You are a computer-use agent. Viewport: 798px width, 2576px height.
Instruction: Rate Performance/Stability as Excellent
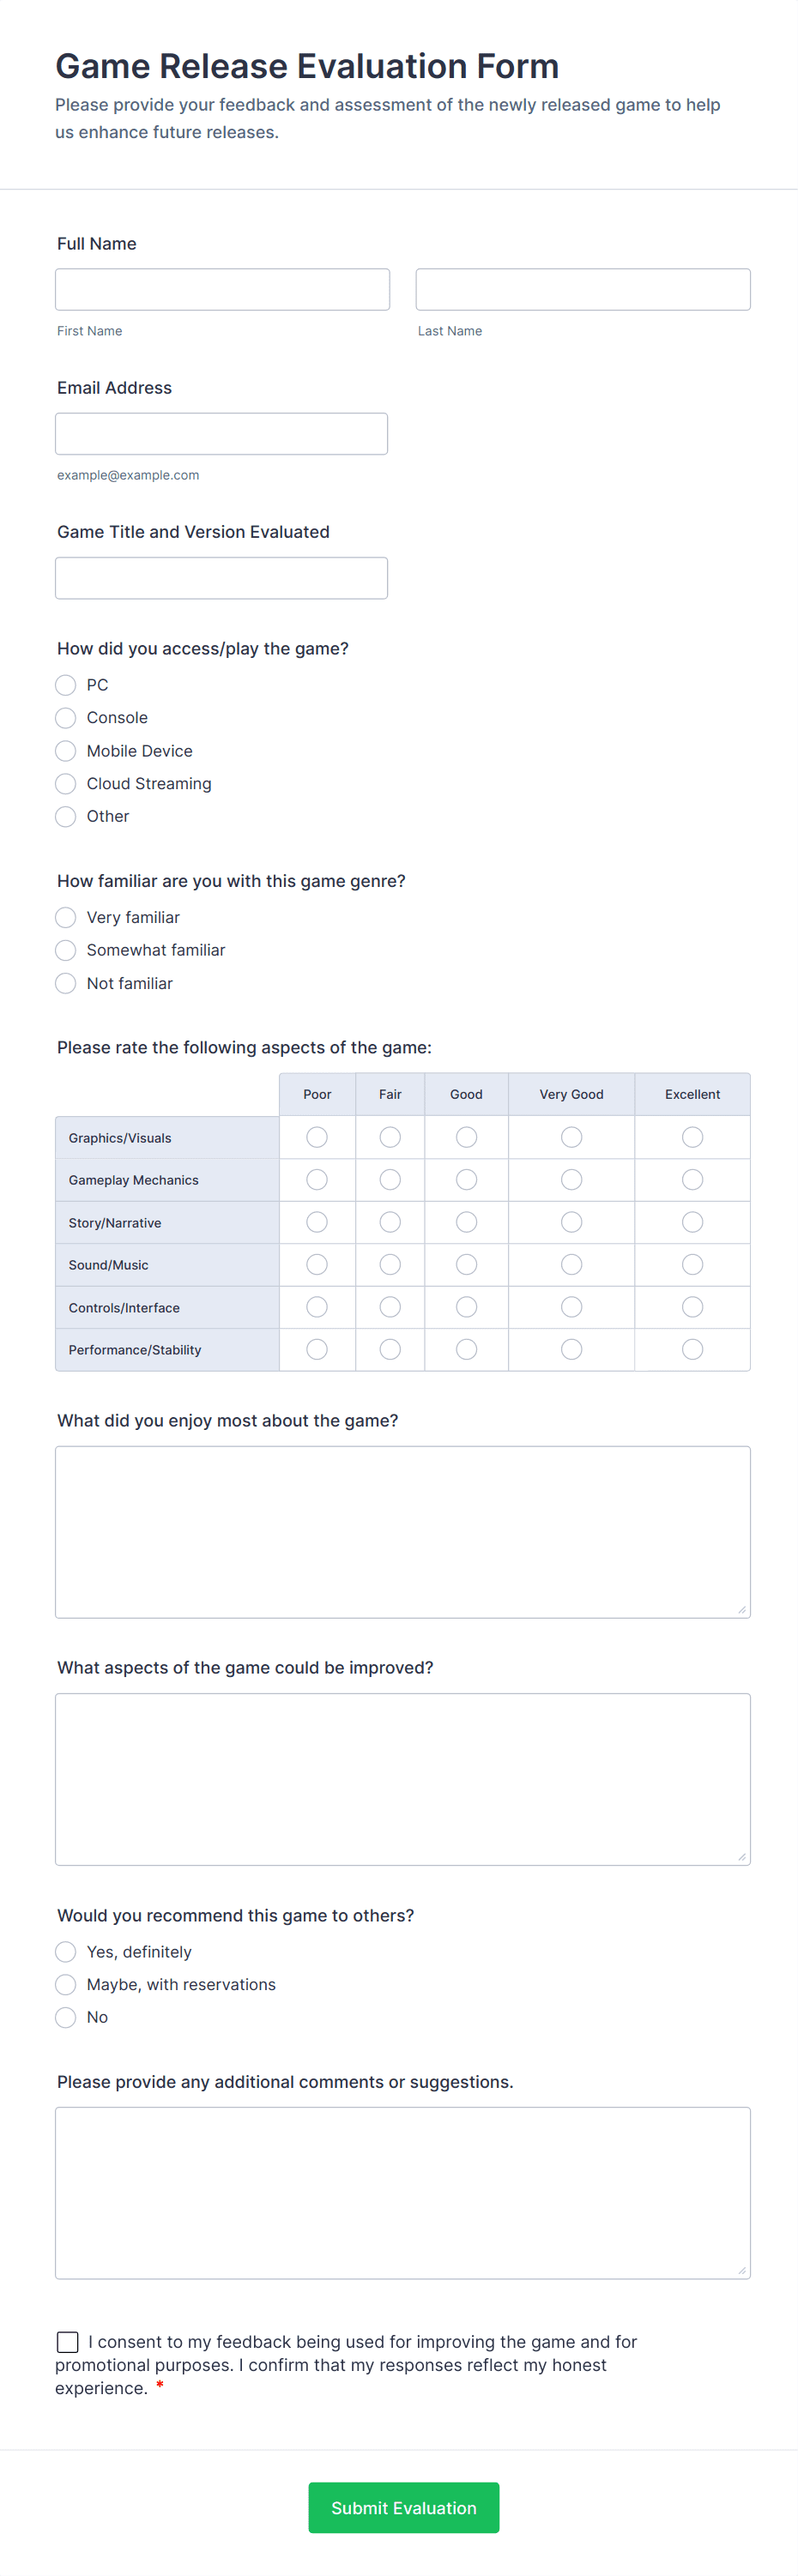(692, 1348)
